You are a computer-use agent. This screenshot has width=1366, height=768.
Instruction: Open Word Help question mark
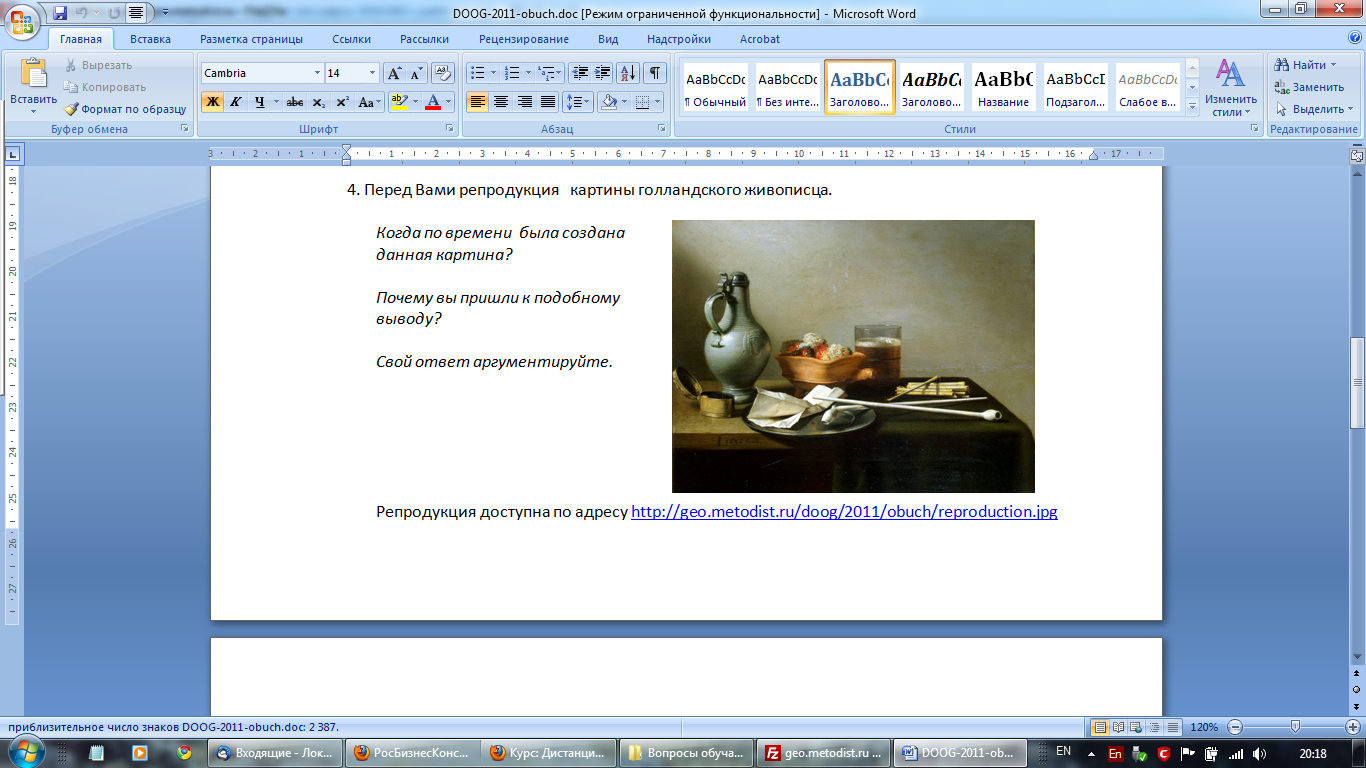coord(1354,39)
